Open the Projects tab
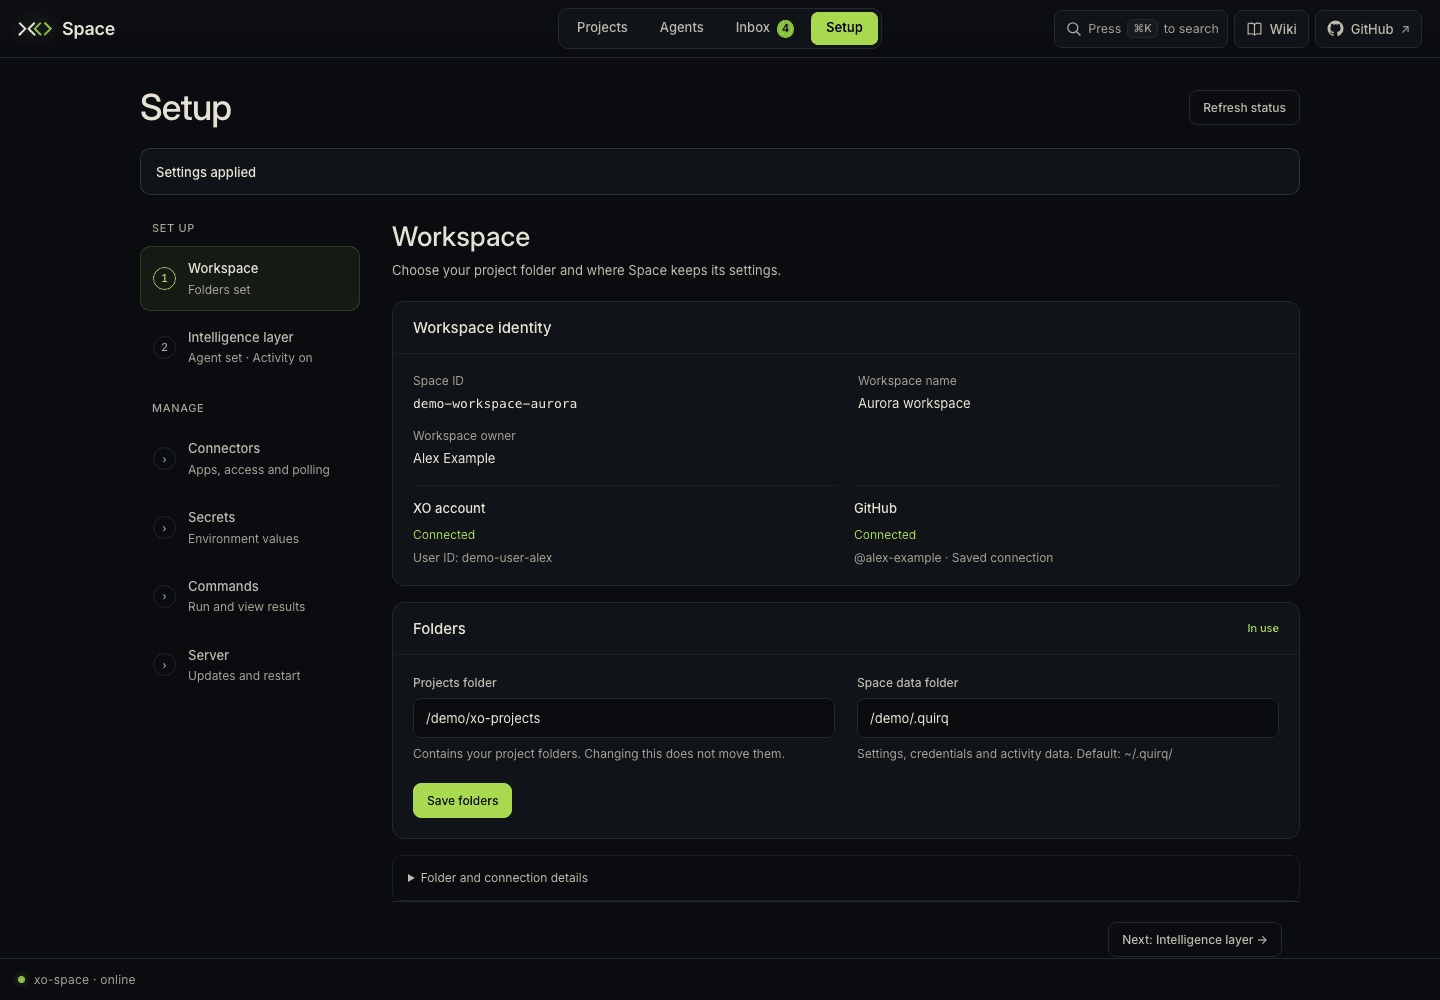 point(602,28)
